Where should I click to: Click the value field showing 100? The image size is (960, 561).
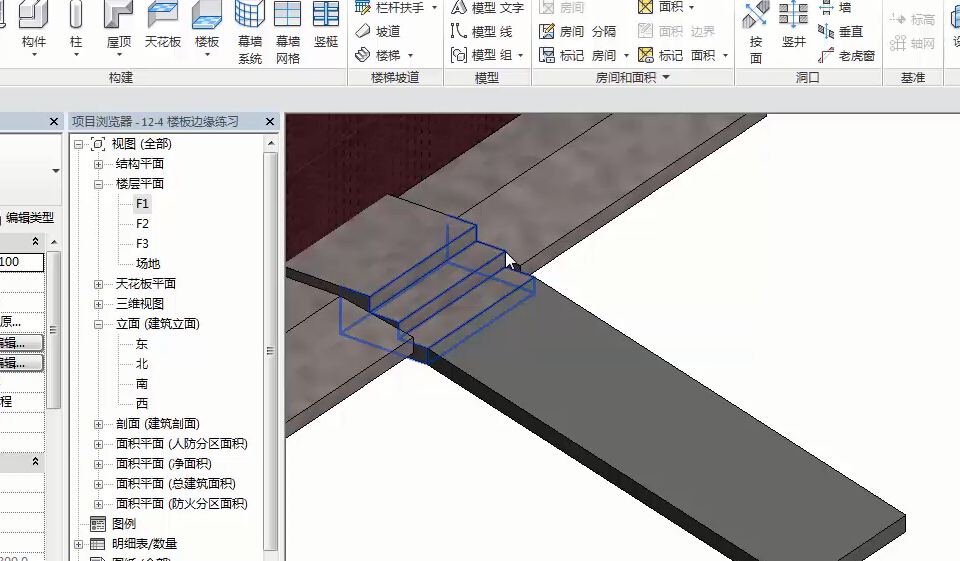(21, 262)
